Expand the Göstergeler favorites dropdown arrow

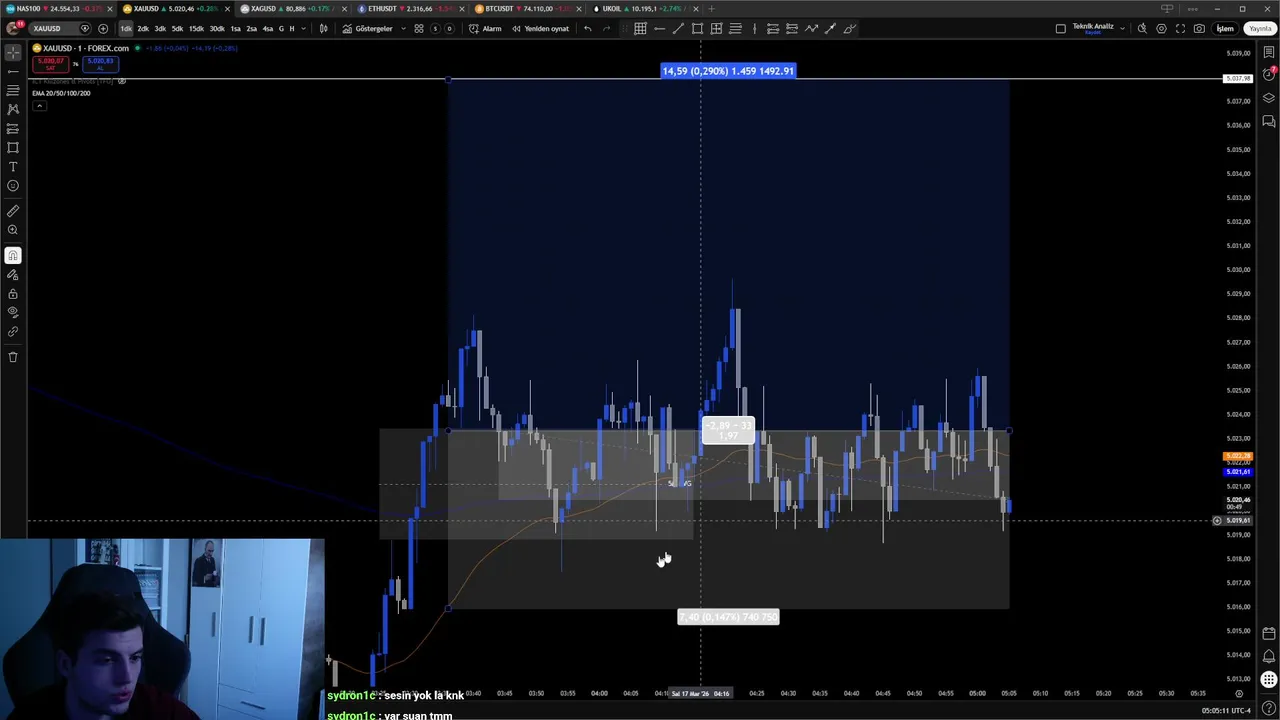[x=403, y=28]
